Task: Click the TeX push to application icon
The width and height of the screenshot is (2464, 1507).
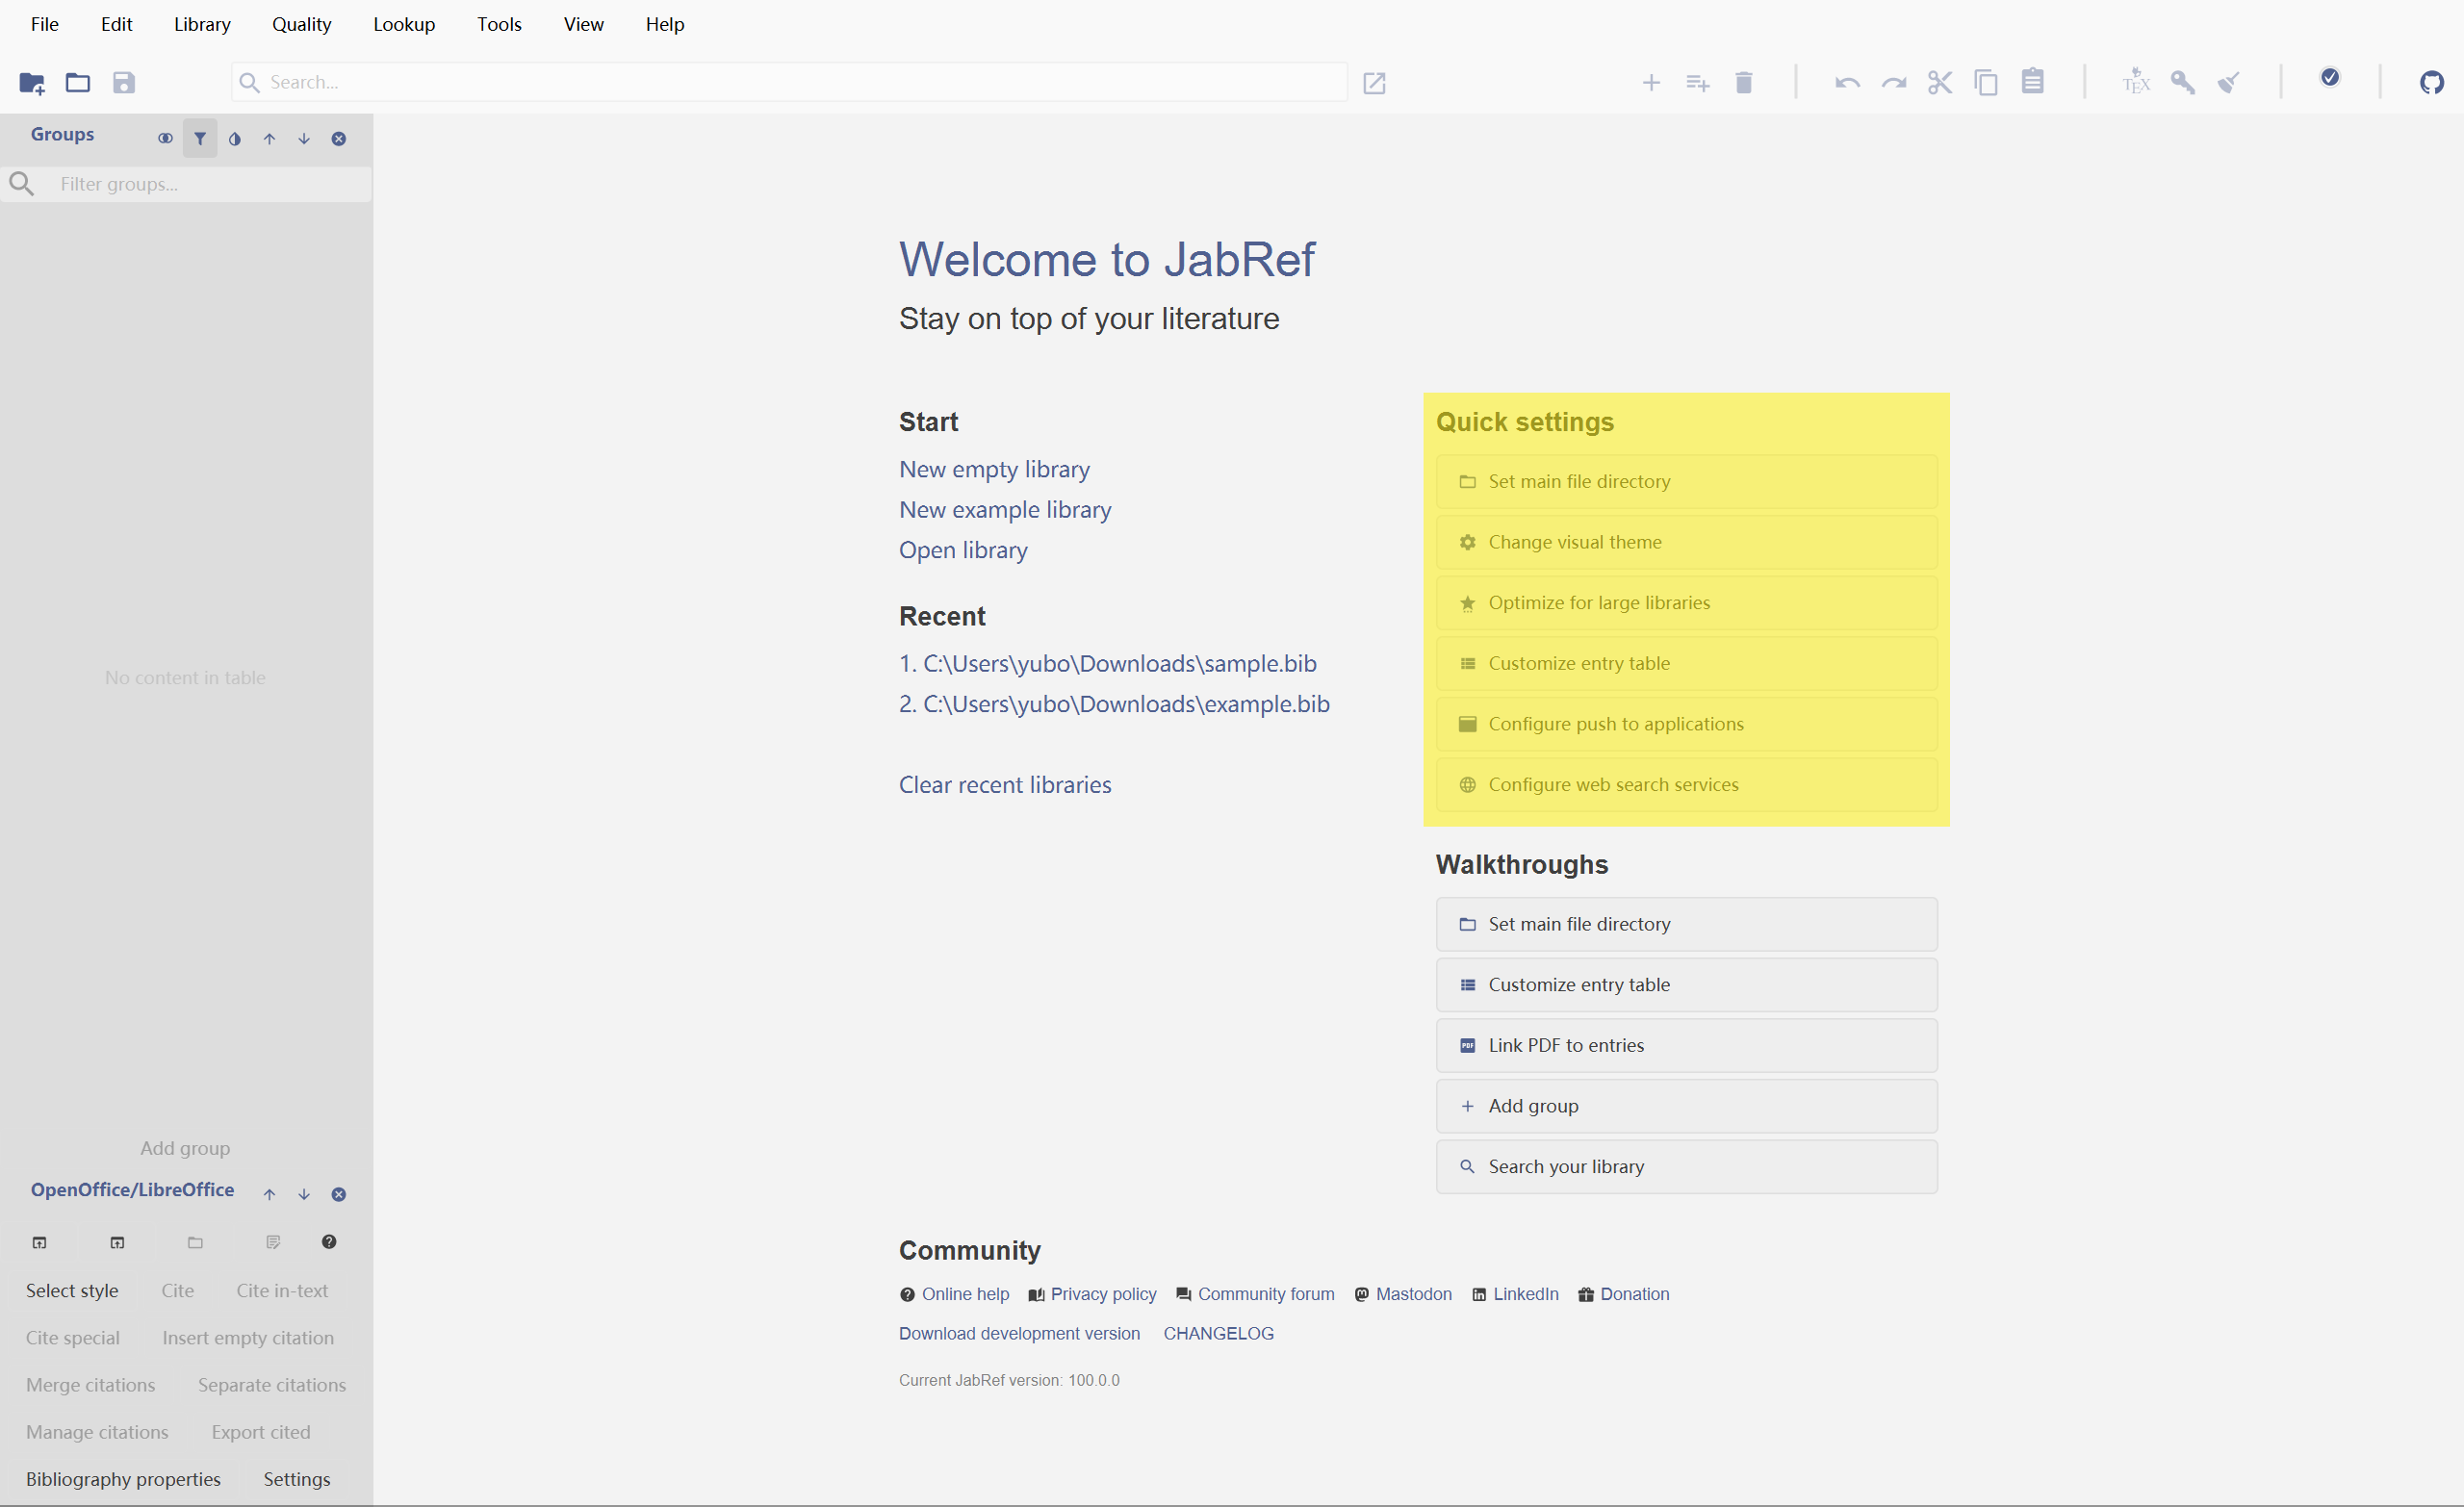Action: 2136,82
